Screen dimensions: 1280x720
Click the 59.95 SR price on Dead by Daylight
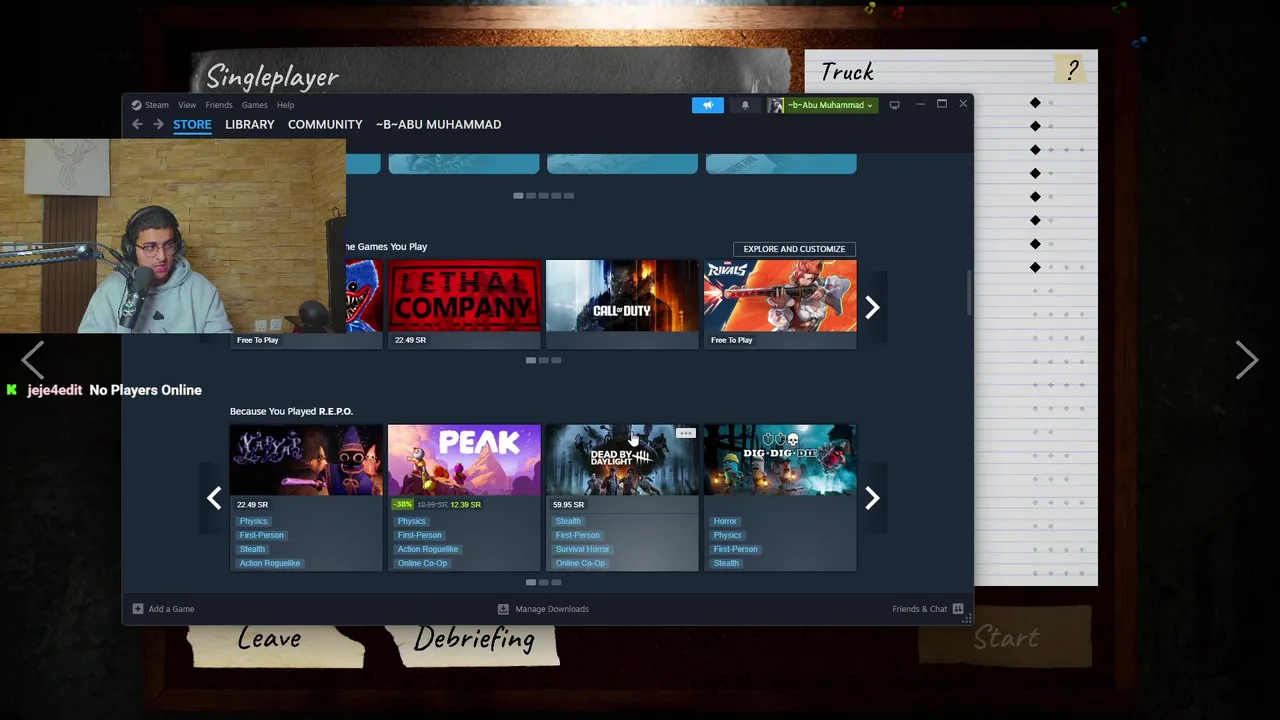(x=568, y=505)
